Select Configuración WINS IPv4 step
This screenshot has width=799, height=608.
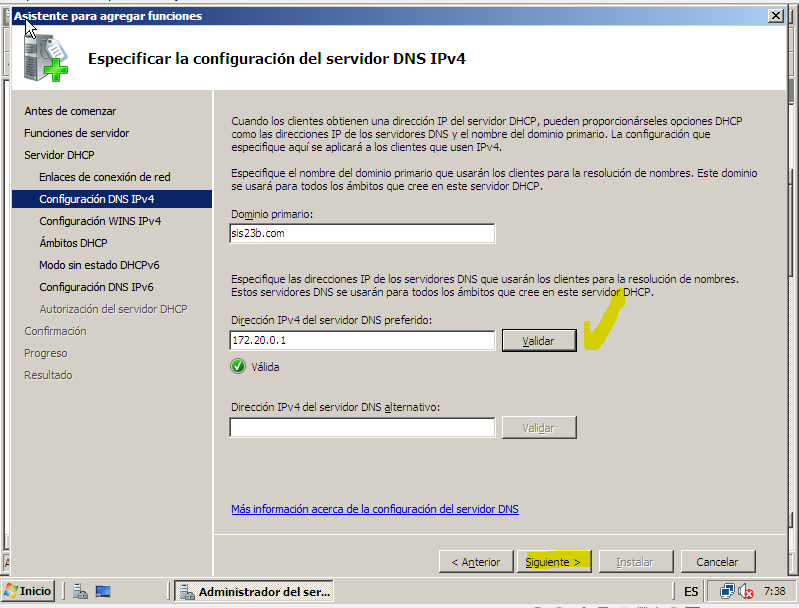pos(100,221)
